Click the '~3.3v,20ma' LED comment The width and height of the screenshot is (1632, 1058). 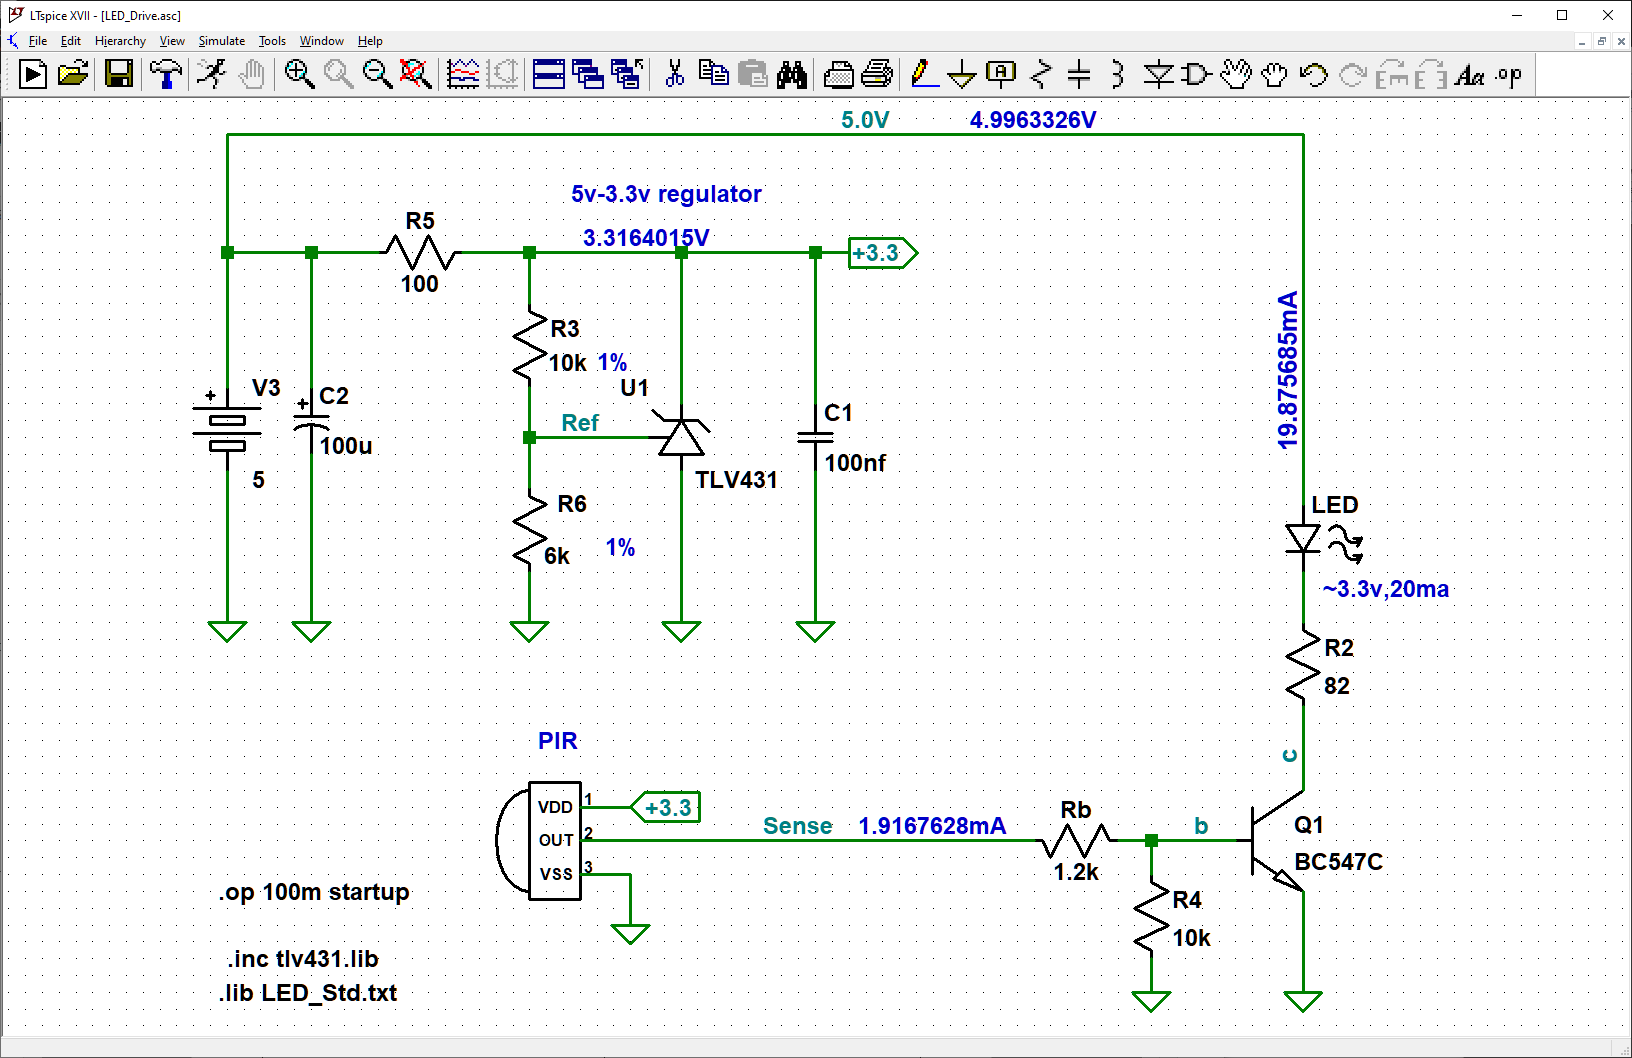pyautogui.click(x=1385, y=589)
